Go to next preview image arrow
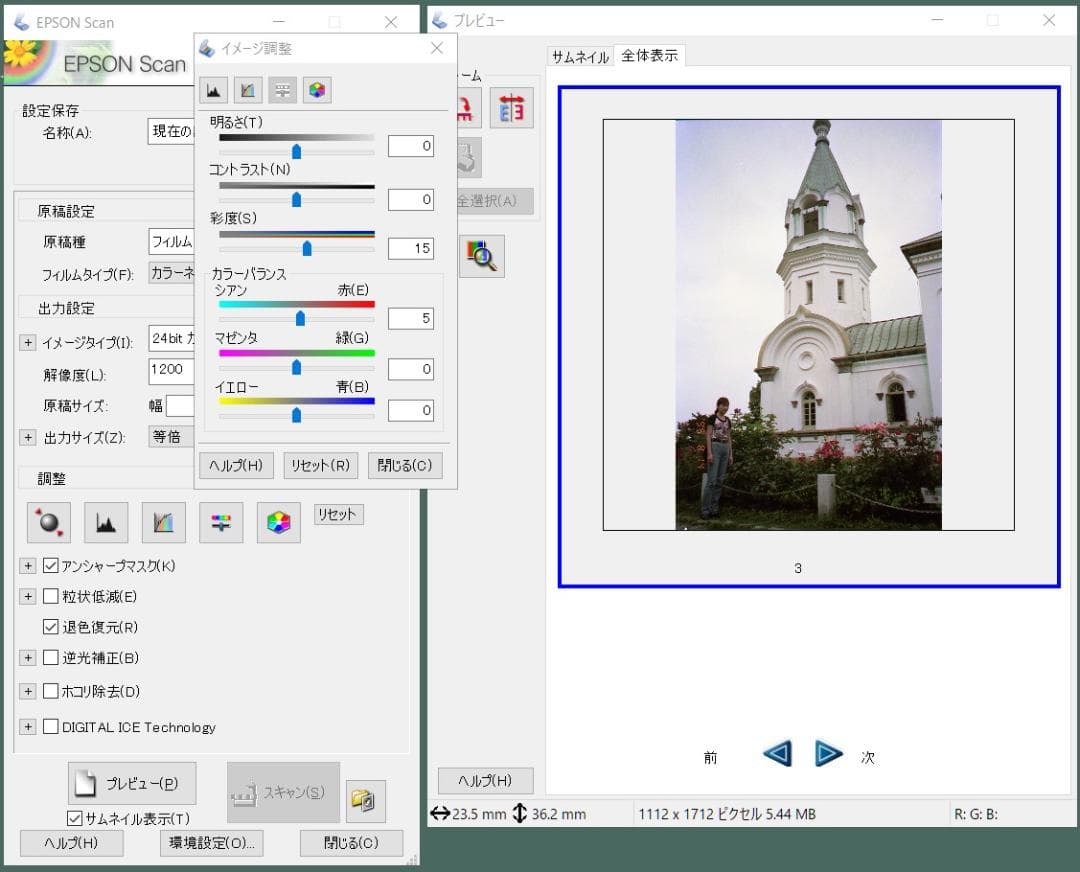1080x872 pixels. [828, 753]
